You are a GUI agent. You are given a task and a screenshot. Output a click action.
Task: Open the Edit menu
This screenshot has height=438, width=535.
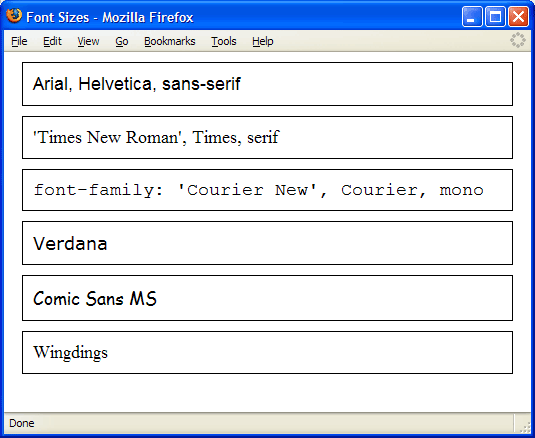pos(52,41)
